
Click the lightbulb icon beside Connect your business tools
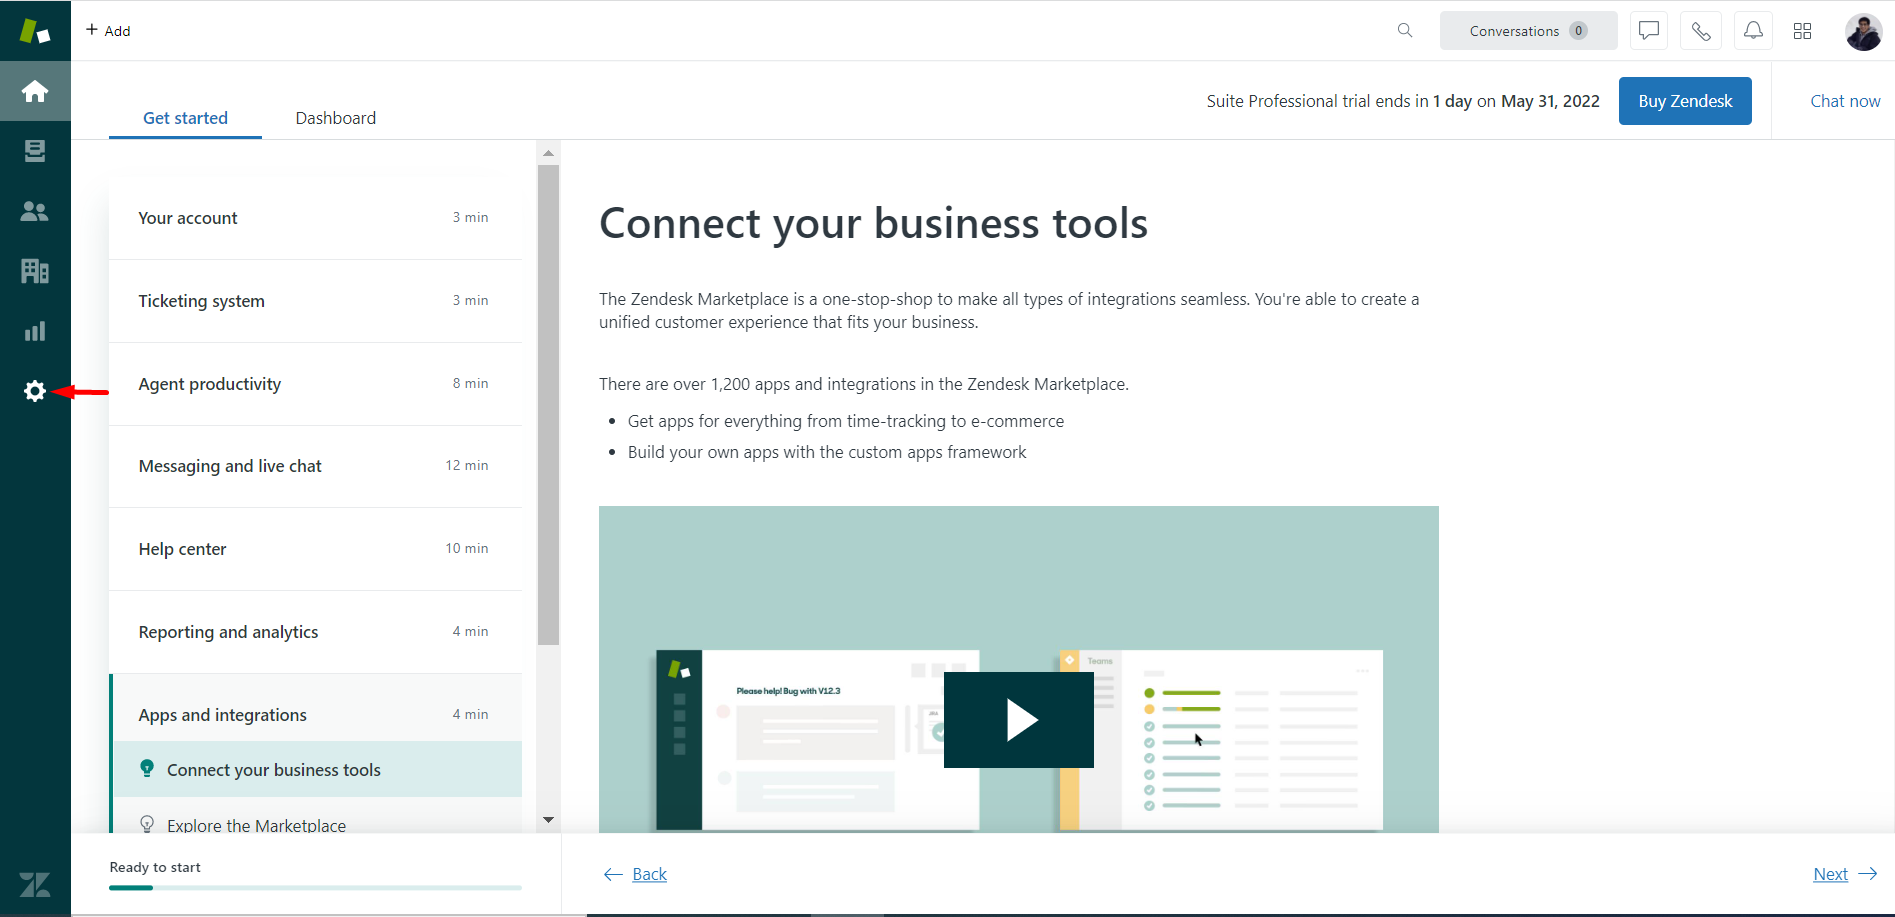click(147, 768)
